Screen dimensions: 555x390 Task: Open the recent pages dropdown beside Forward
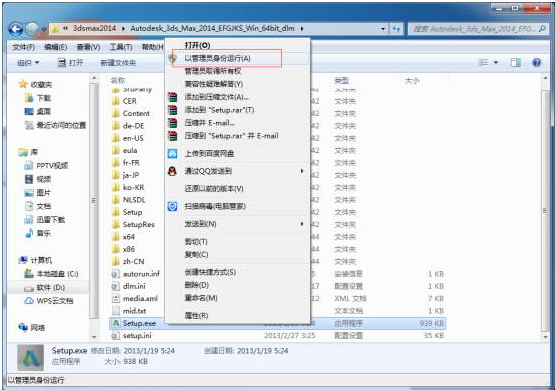tap(44, 29)
